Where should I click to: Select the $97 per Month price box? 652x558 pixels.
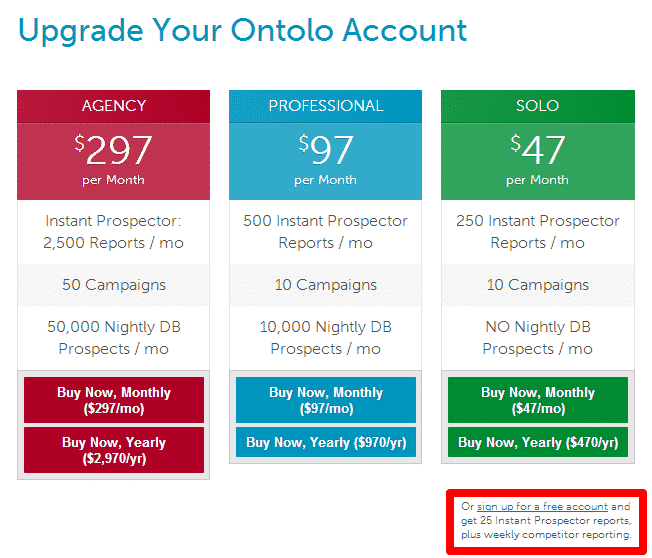tap(326, 161)
